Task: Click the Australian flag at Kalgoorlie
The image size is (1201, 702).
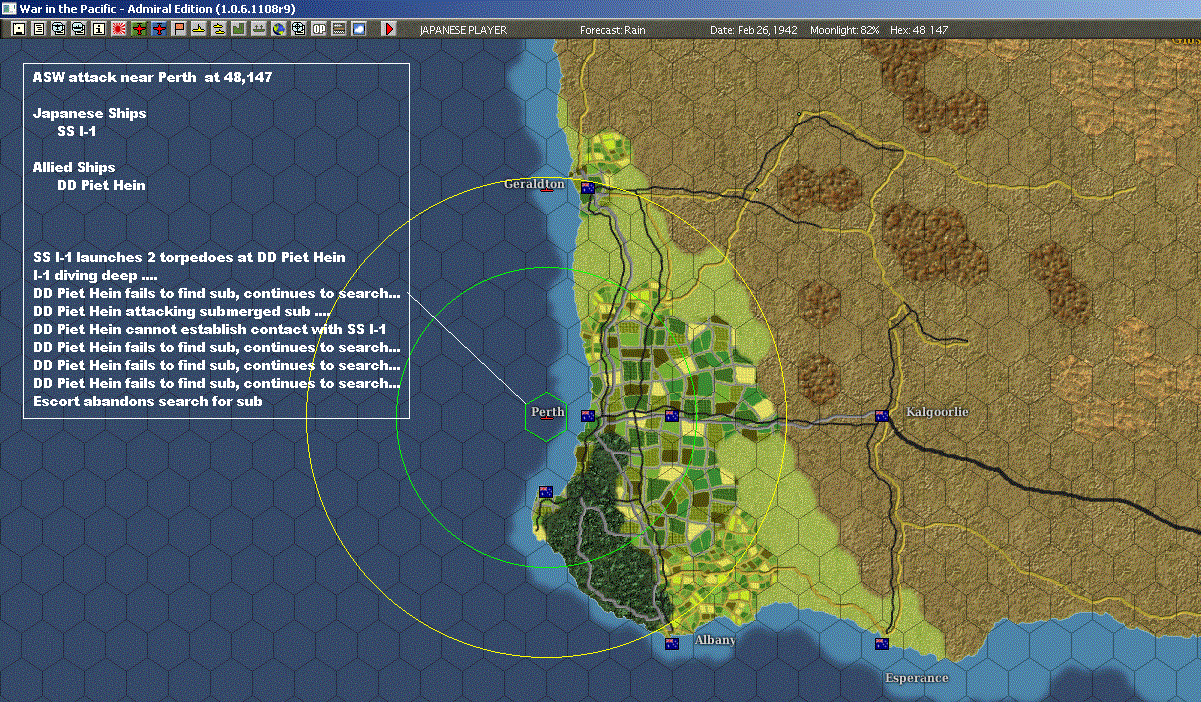Action: (882, 415)
